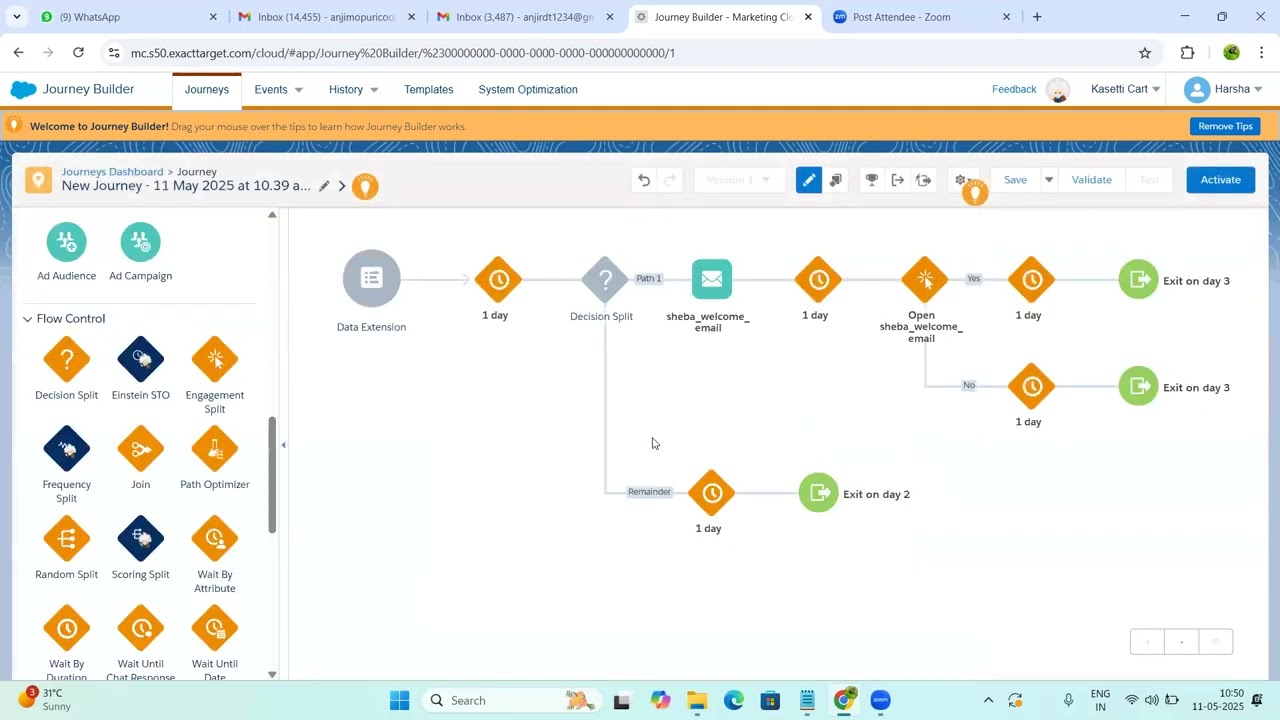
Task: Click the copy journey icon
Action: 836,180
